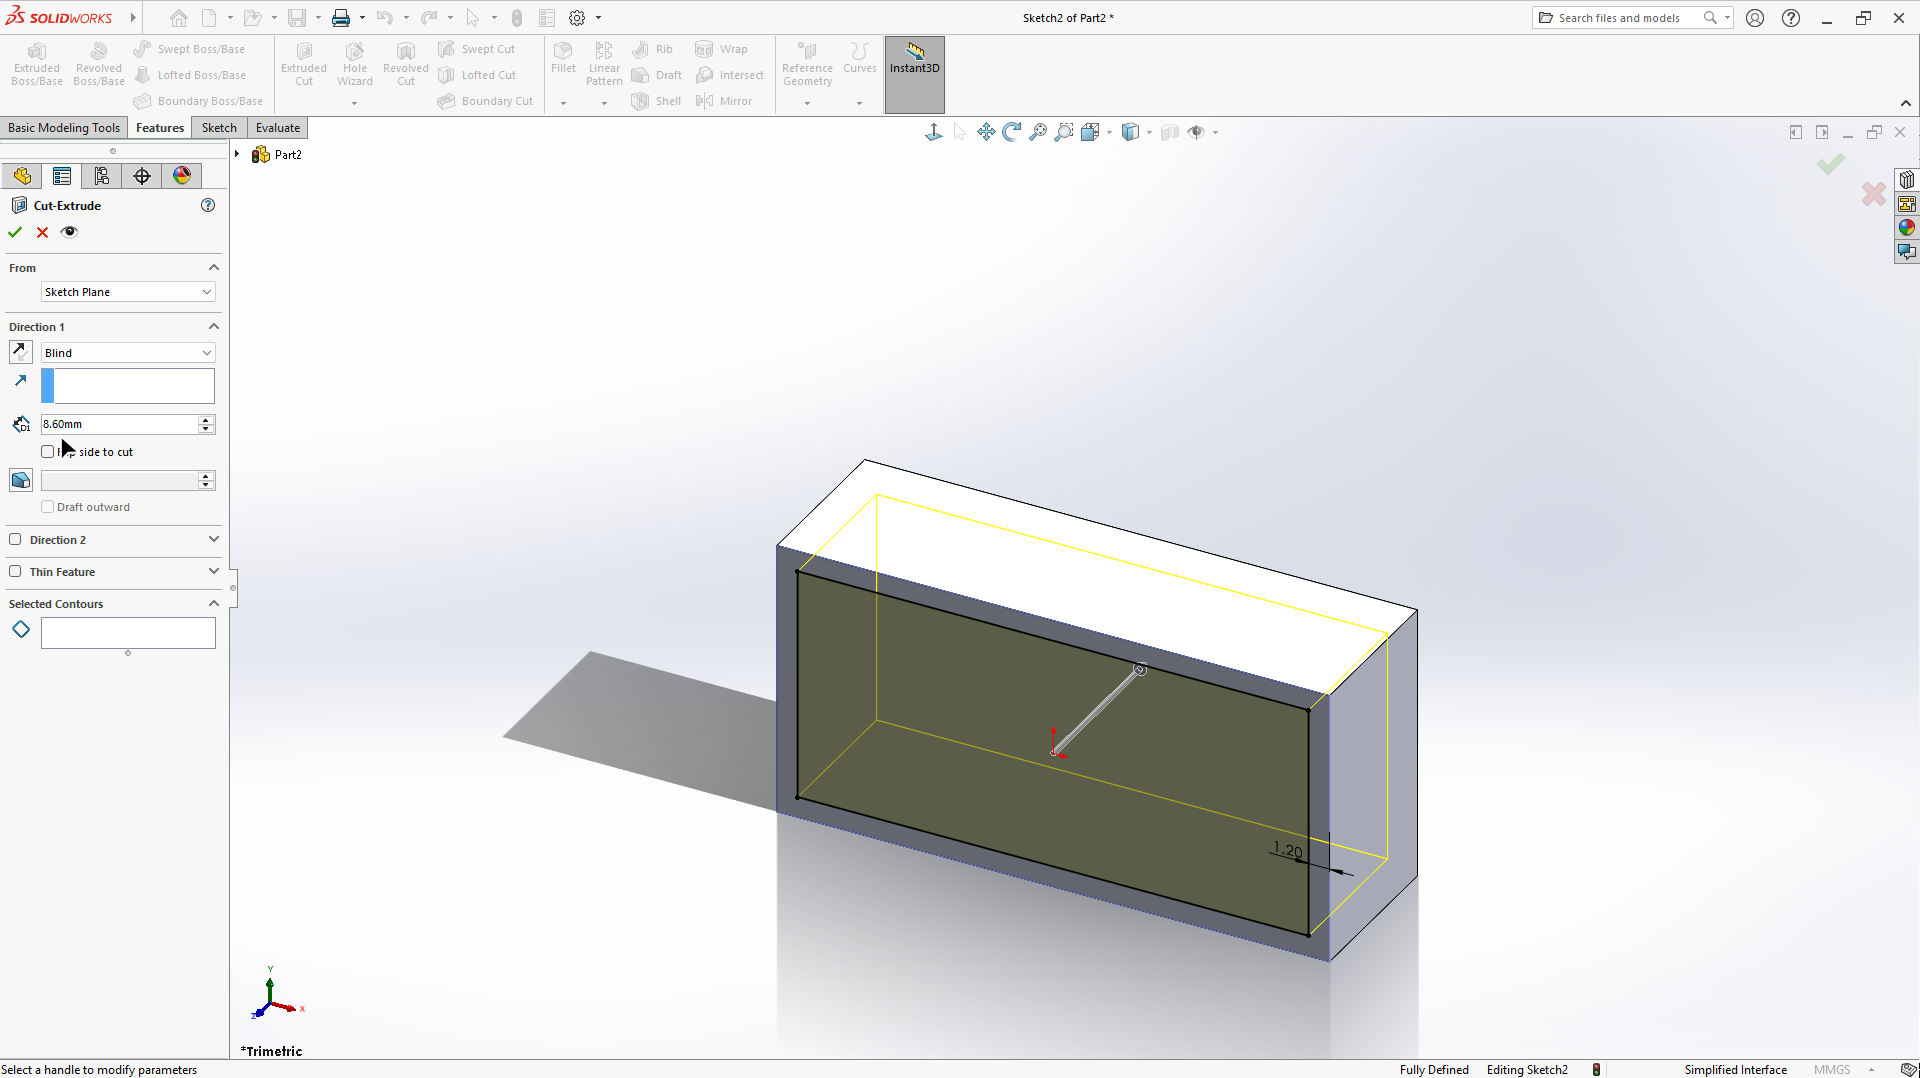Click the Draft On/Off icon button
Image resolution: width=1920 pixels, height=1078 pixels.
20,481
